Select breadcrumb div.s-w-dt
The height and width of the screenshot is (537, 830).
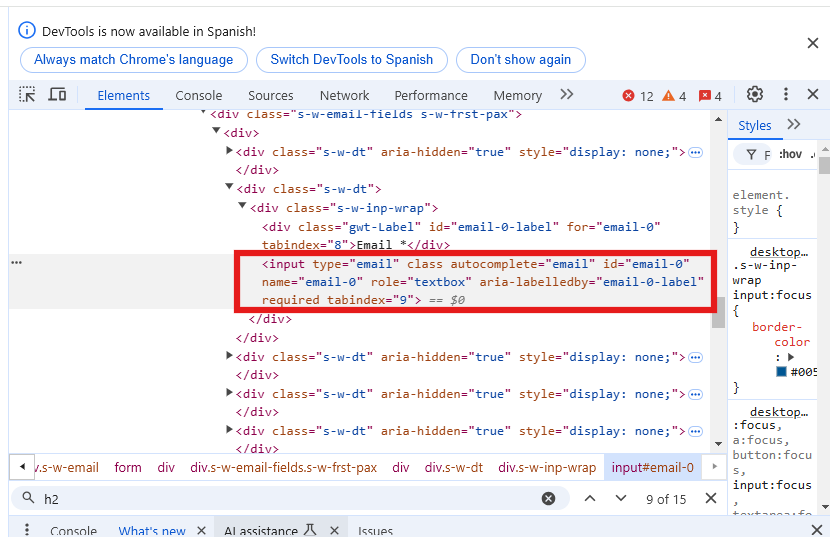(454, 468)
